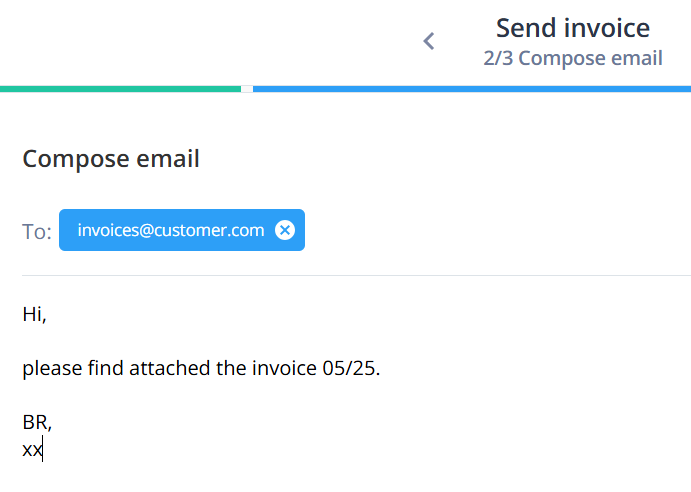
Task: Click the "xx" signature text
Action: pyautogui.click(x=32, y=450)
